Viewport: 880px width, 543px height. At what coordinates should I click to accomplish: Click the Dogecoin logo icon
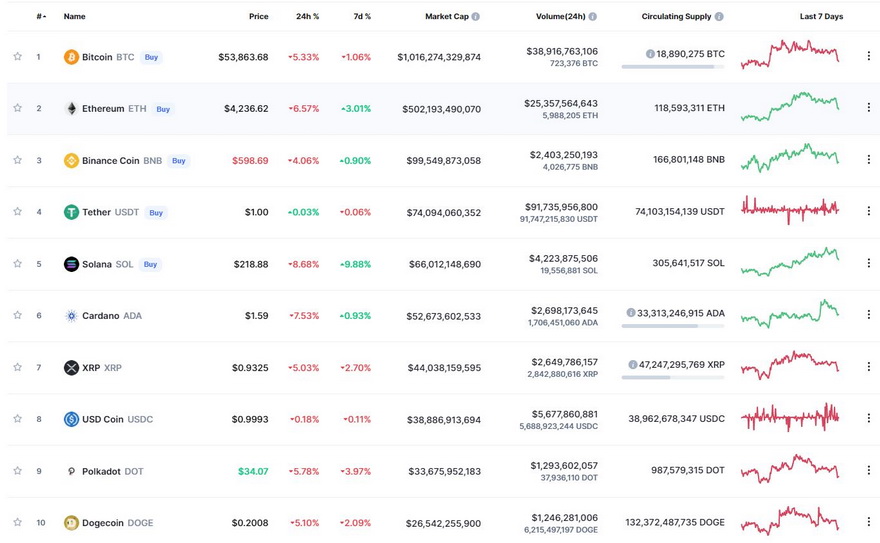(x=71, y=523)
